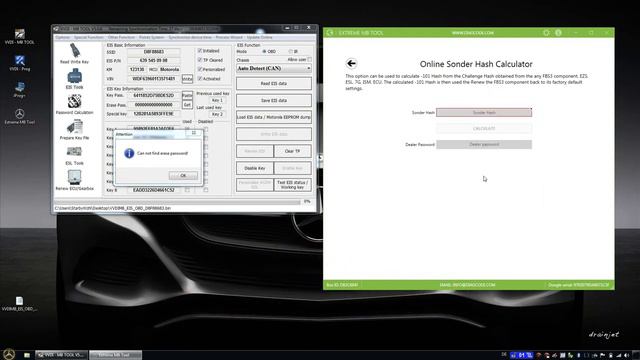640x360 pixels.
Task: Click the Special key value field
Action: pyautogui.click(x=153, y=113)
